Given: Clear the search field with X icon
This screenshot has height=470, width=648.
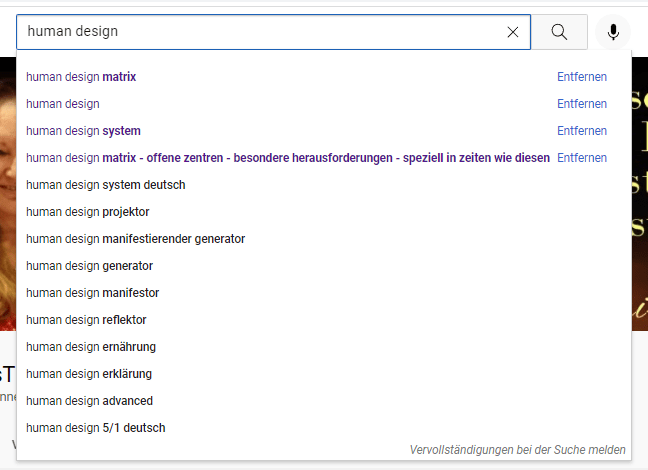Looking at the screenshot, I should [513, 32].
